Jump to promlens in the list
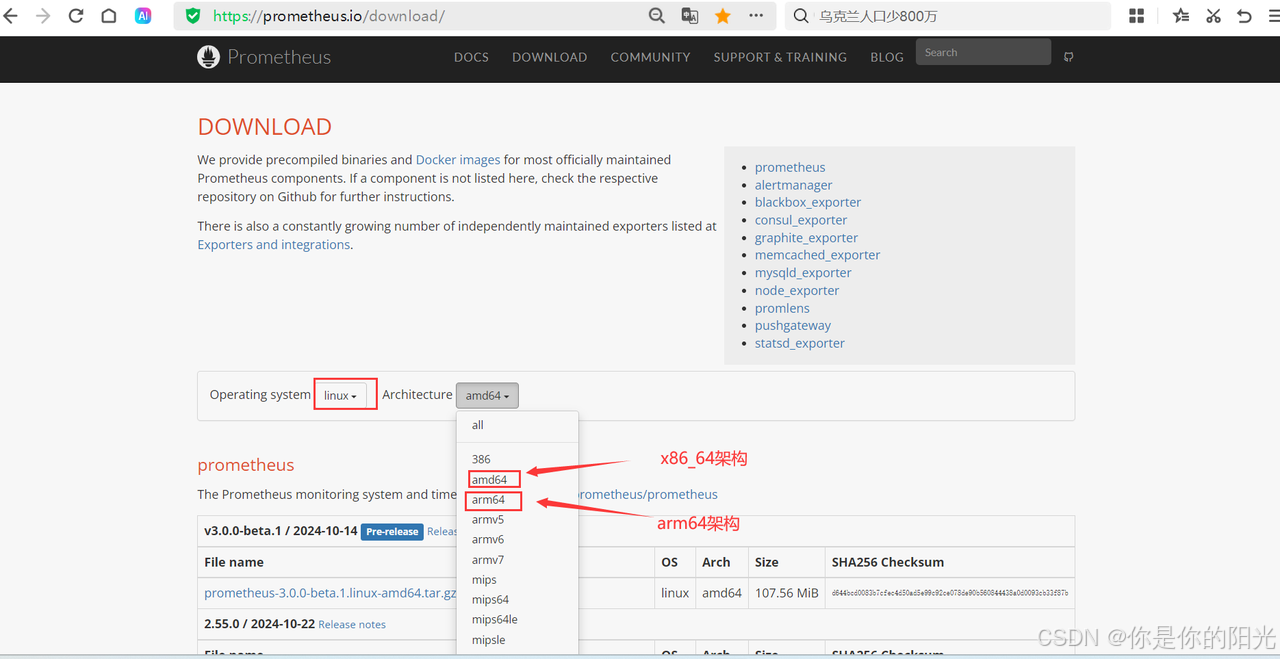Viewport: 1280px width, 659px height. click(x=782, y=308)
